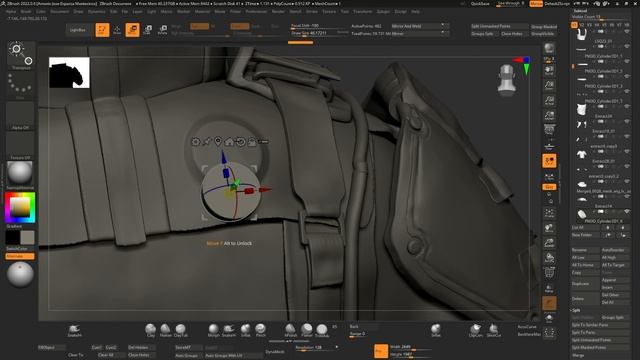The height and width of the screenshot is (360, 640).
Task: Open the Render menu
Action: coord(278,11)
